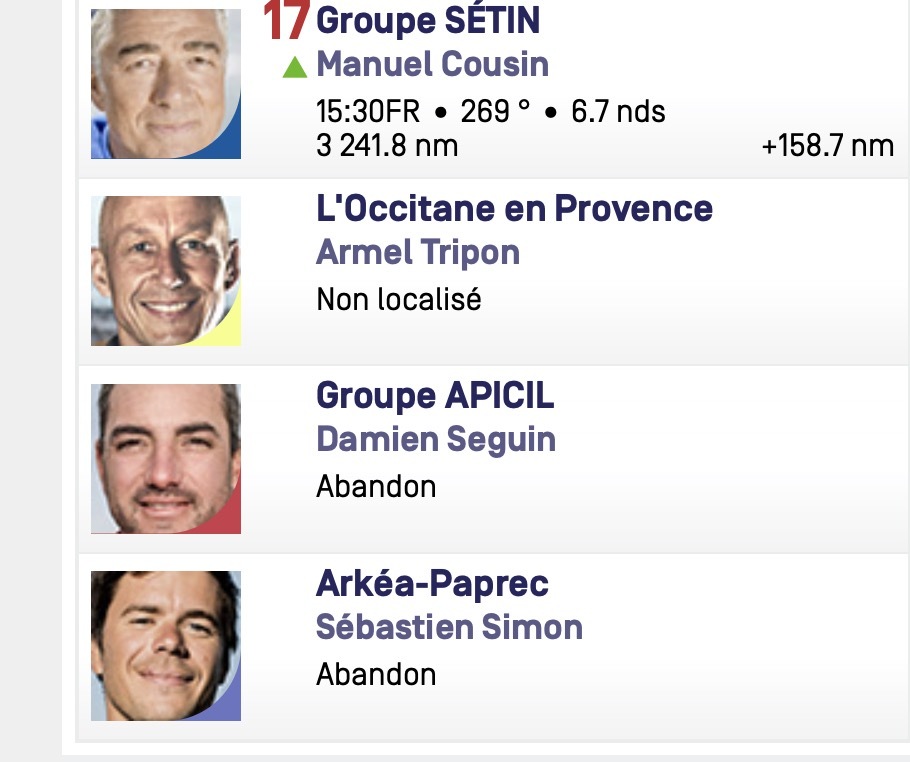Select skipper name Sébastien Simon
The width and height of the screenshot is (910, 762).
click(x=449, y=627)
